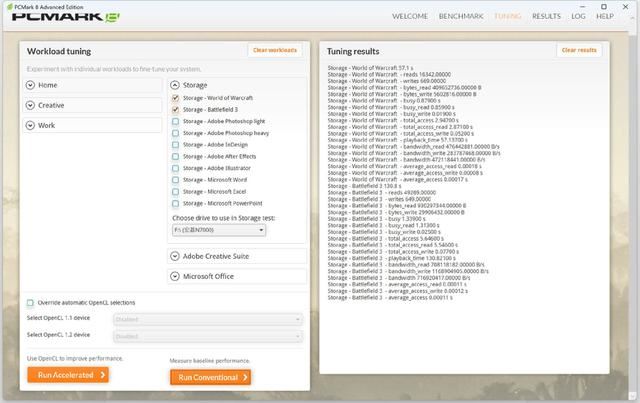Expand the Microsoft Office section
Viewport: 640px width, 403px height.
pyautogui.click(x=175, y=276)
